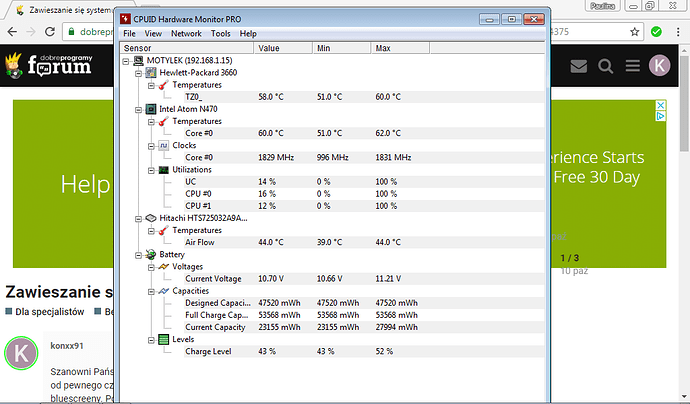Image resolution: width=690 pixels, height=404 pixels.
Task: Click the Max column header
Action: 400,48
